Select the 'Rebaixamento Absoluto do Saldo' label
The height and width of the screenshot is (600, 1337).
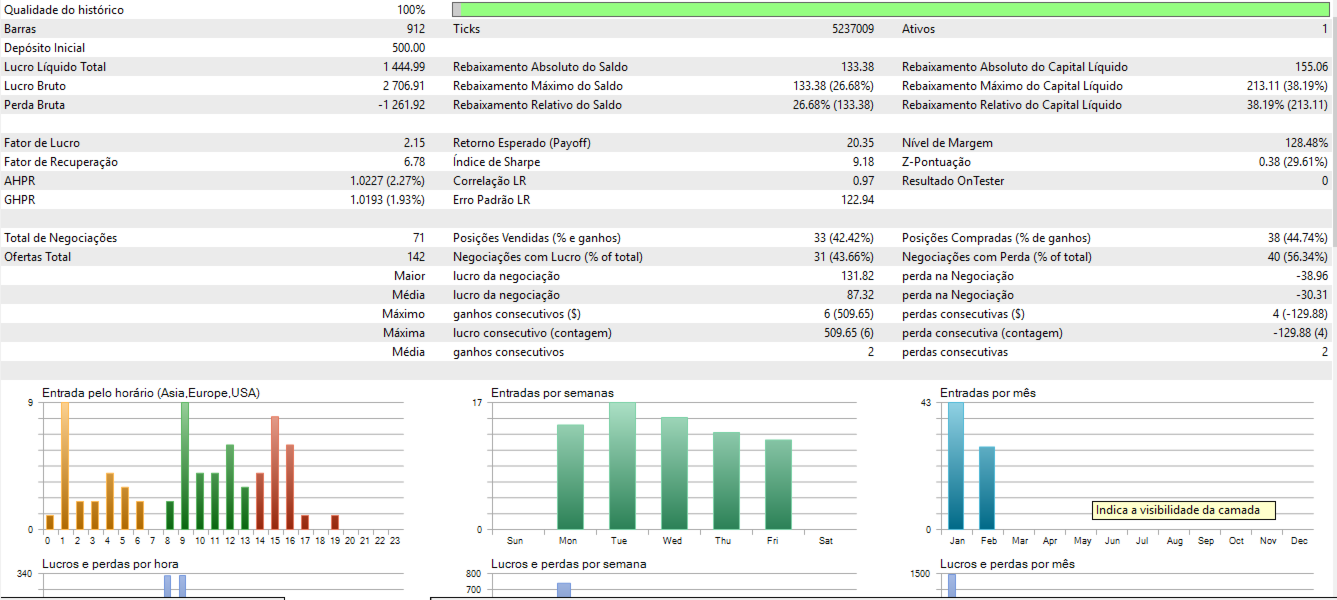point(541,67)
